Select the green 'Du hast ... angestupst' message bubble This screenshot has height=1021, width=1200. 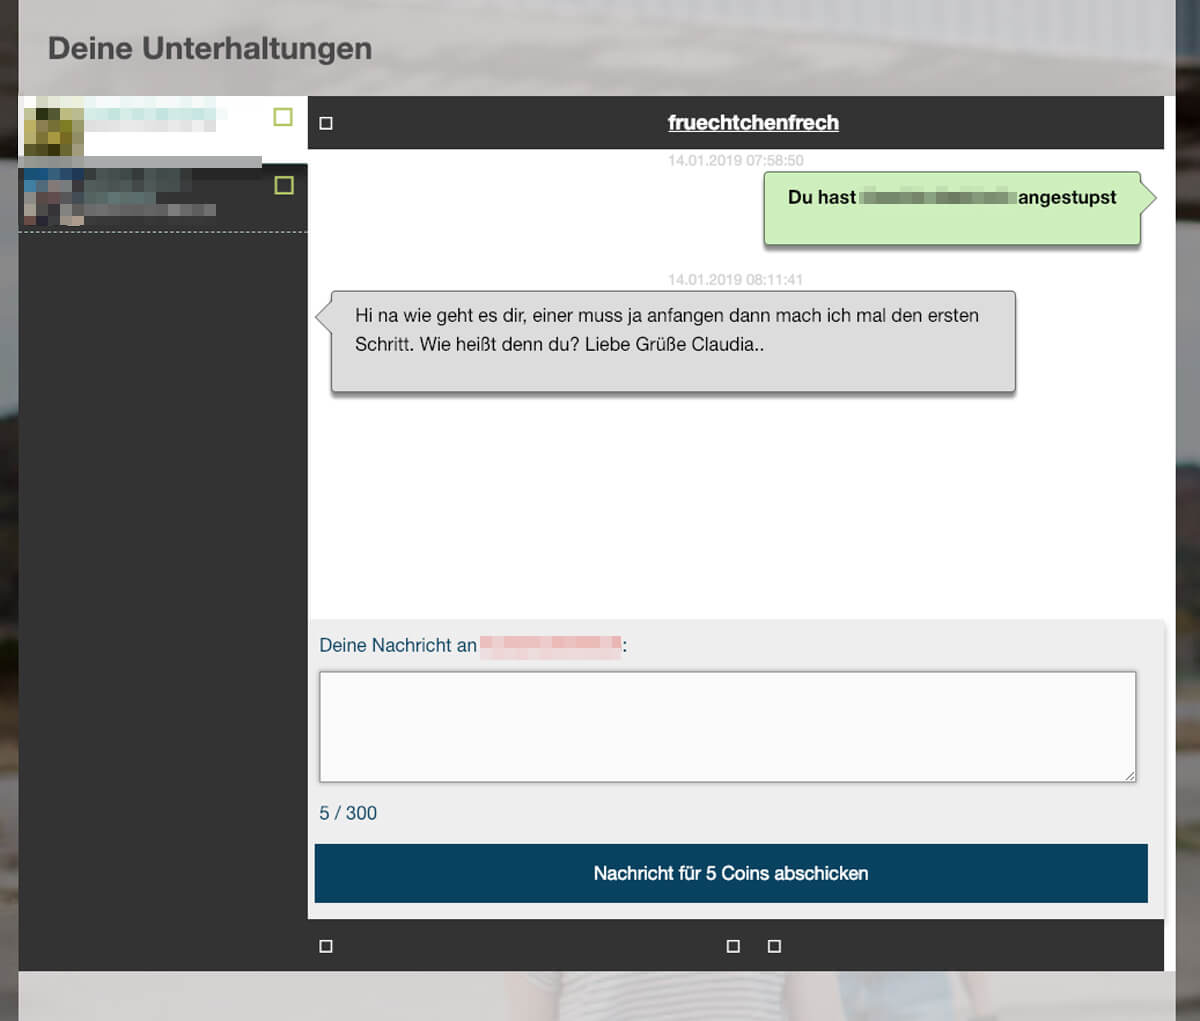[952, 208]
